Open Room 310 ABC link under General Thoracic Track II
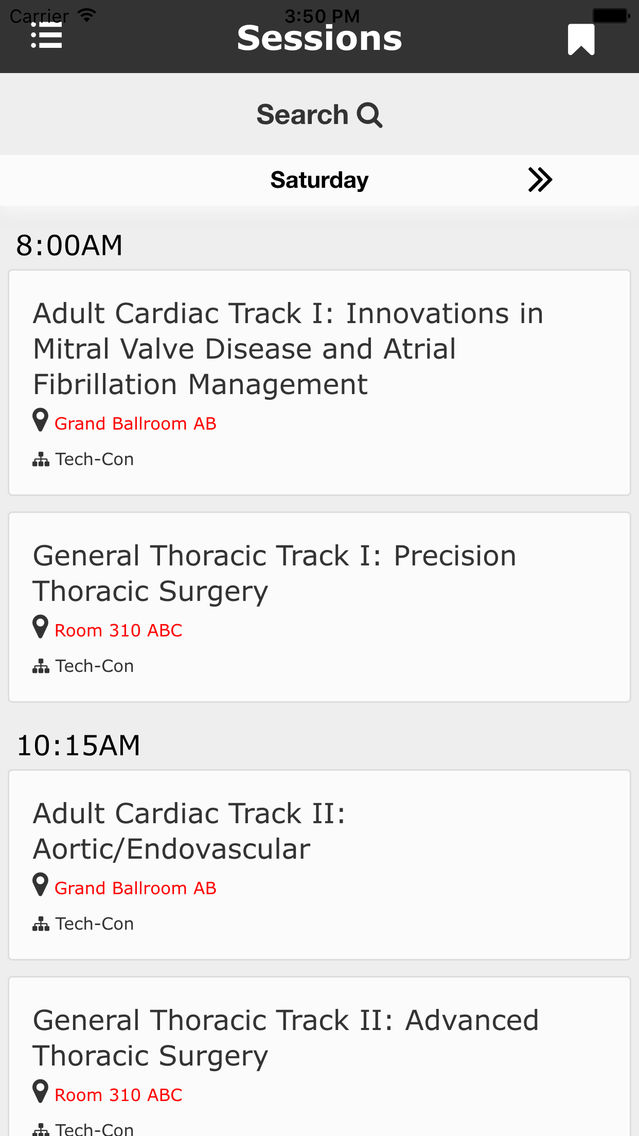The height and width of the screenshot is (1136, 639). (119, 1095)
